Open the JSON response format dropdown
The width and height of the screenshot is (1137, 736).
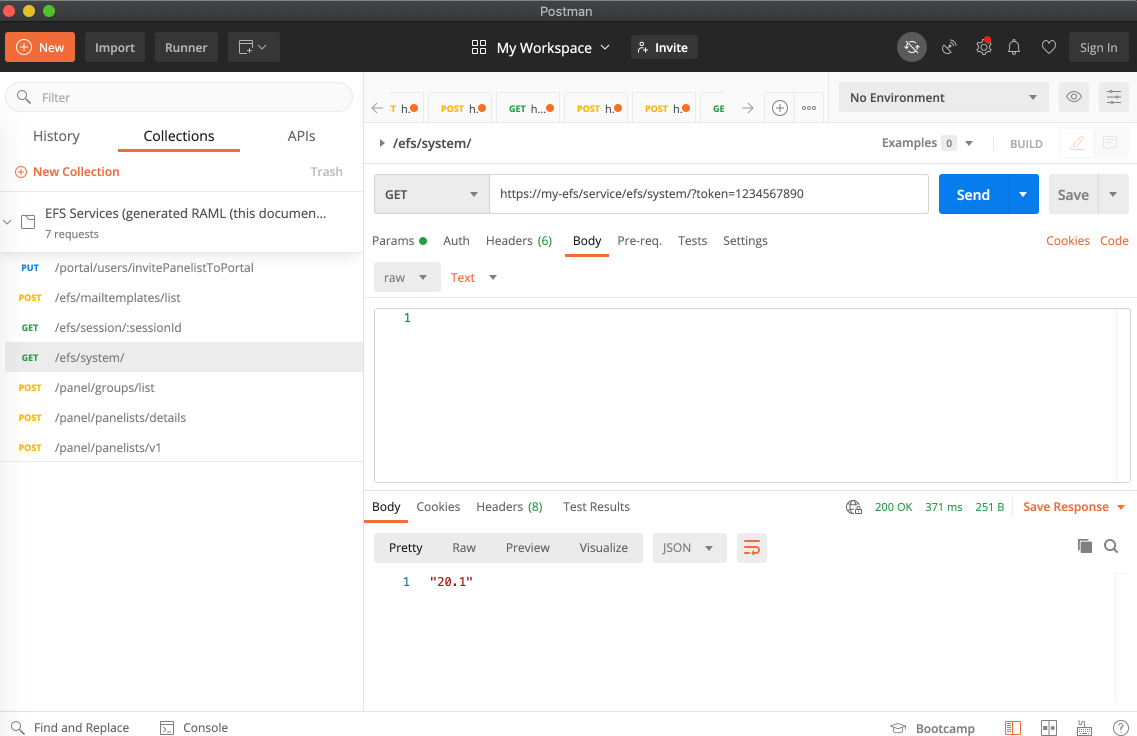[690, 547]
